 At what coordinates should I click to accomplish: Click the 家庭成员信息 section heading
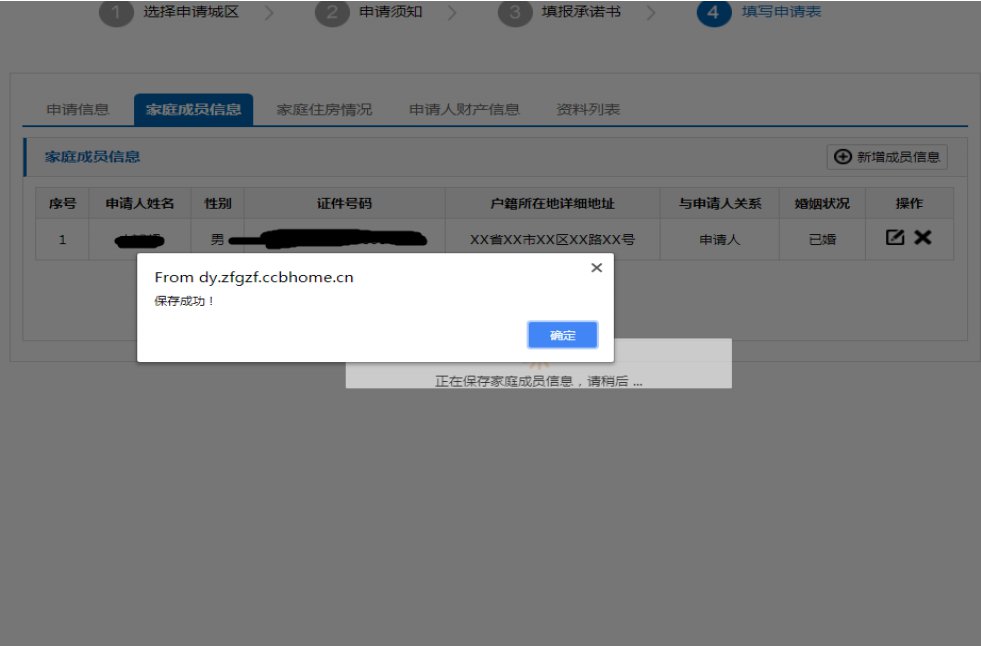[92, 157]
